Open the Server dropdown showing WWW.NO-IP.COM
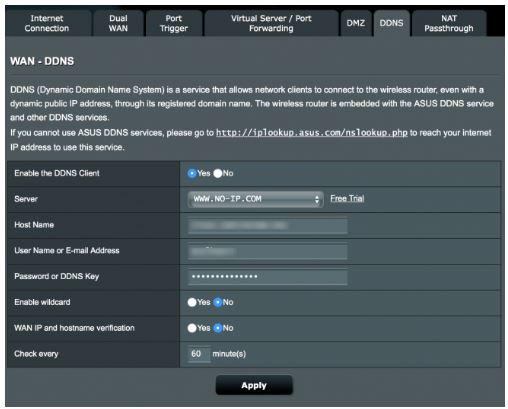The image size is (508, 409). tap(255, 199)
